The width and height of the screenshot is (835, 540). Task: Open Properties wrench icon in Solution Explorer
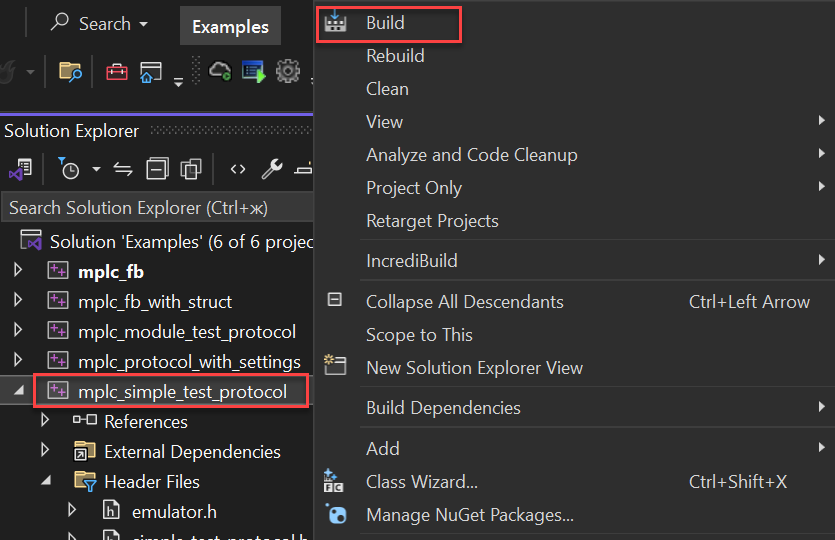tap(271, 169)
